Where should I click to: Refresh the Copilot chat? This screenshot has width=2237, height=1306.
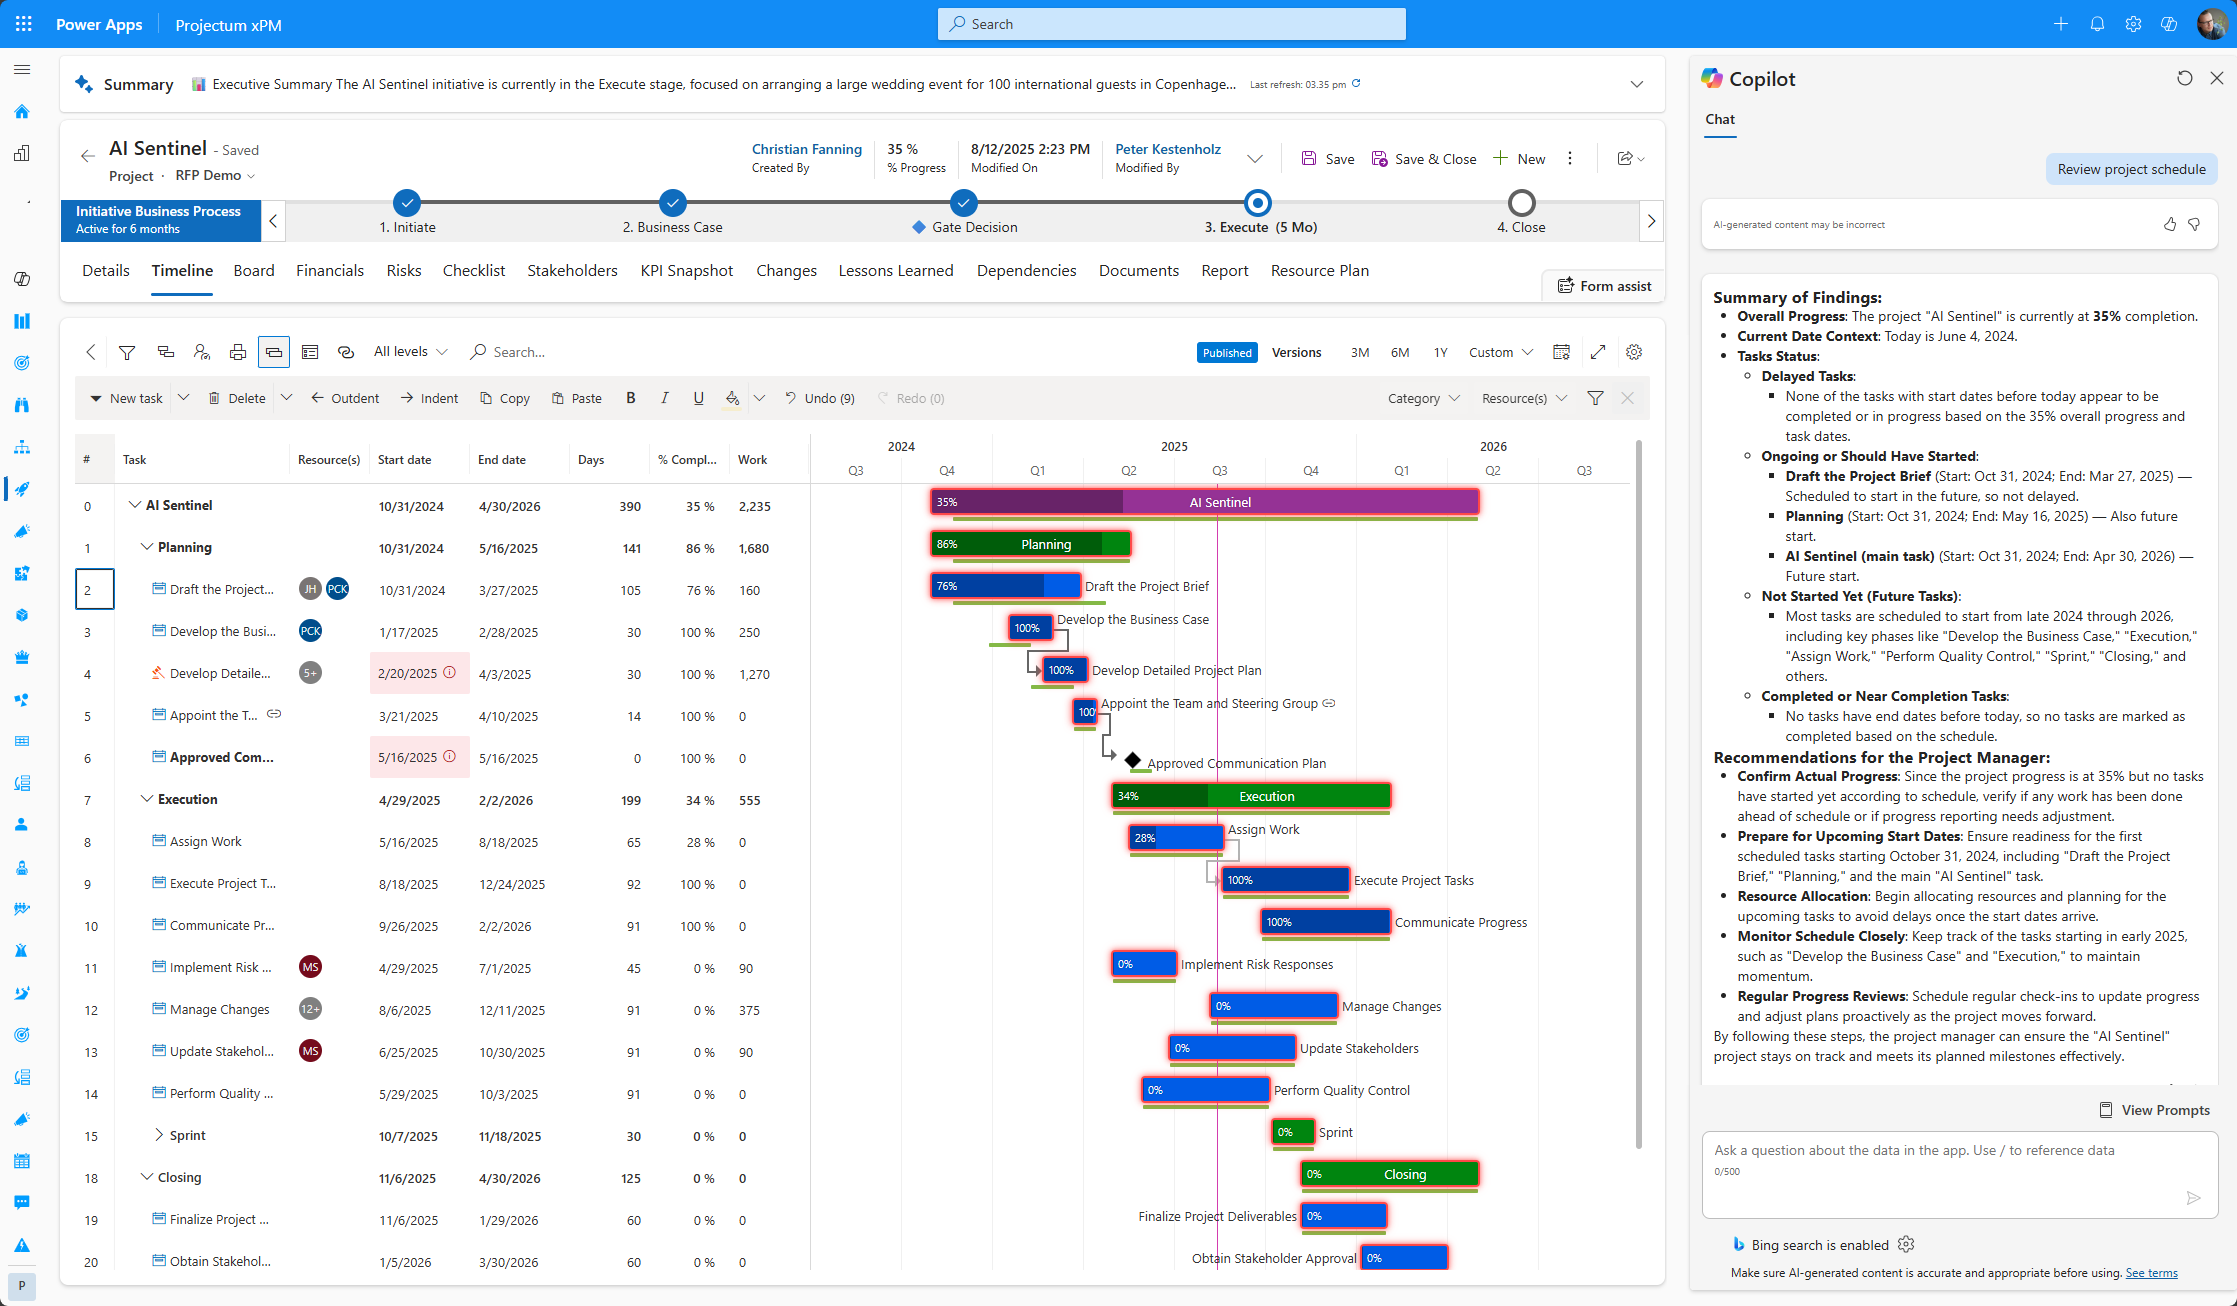(2184, 79)
